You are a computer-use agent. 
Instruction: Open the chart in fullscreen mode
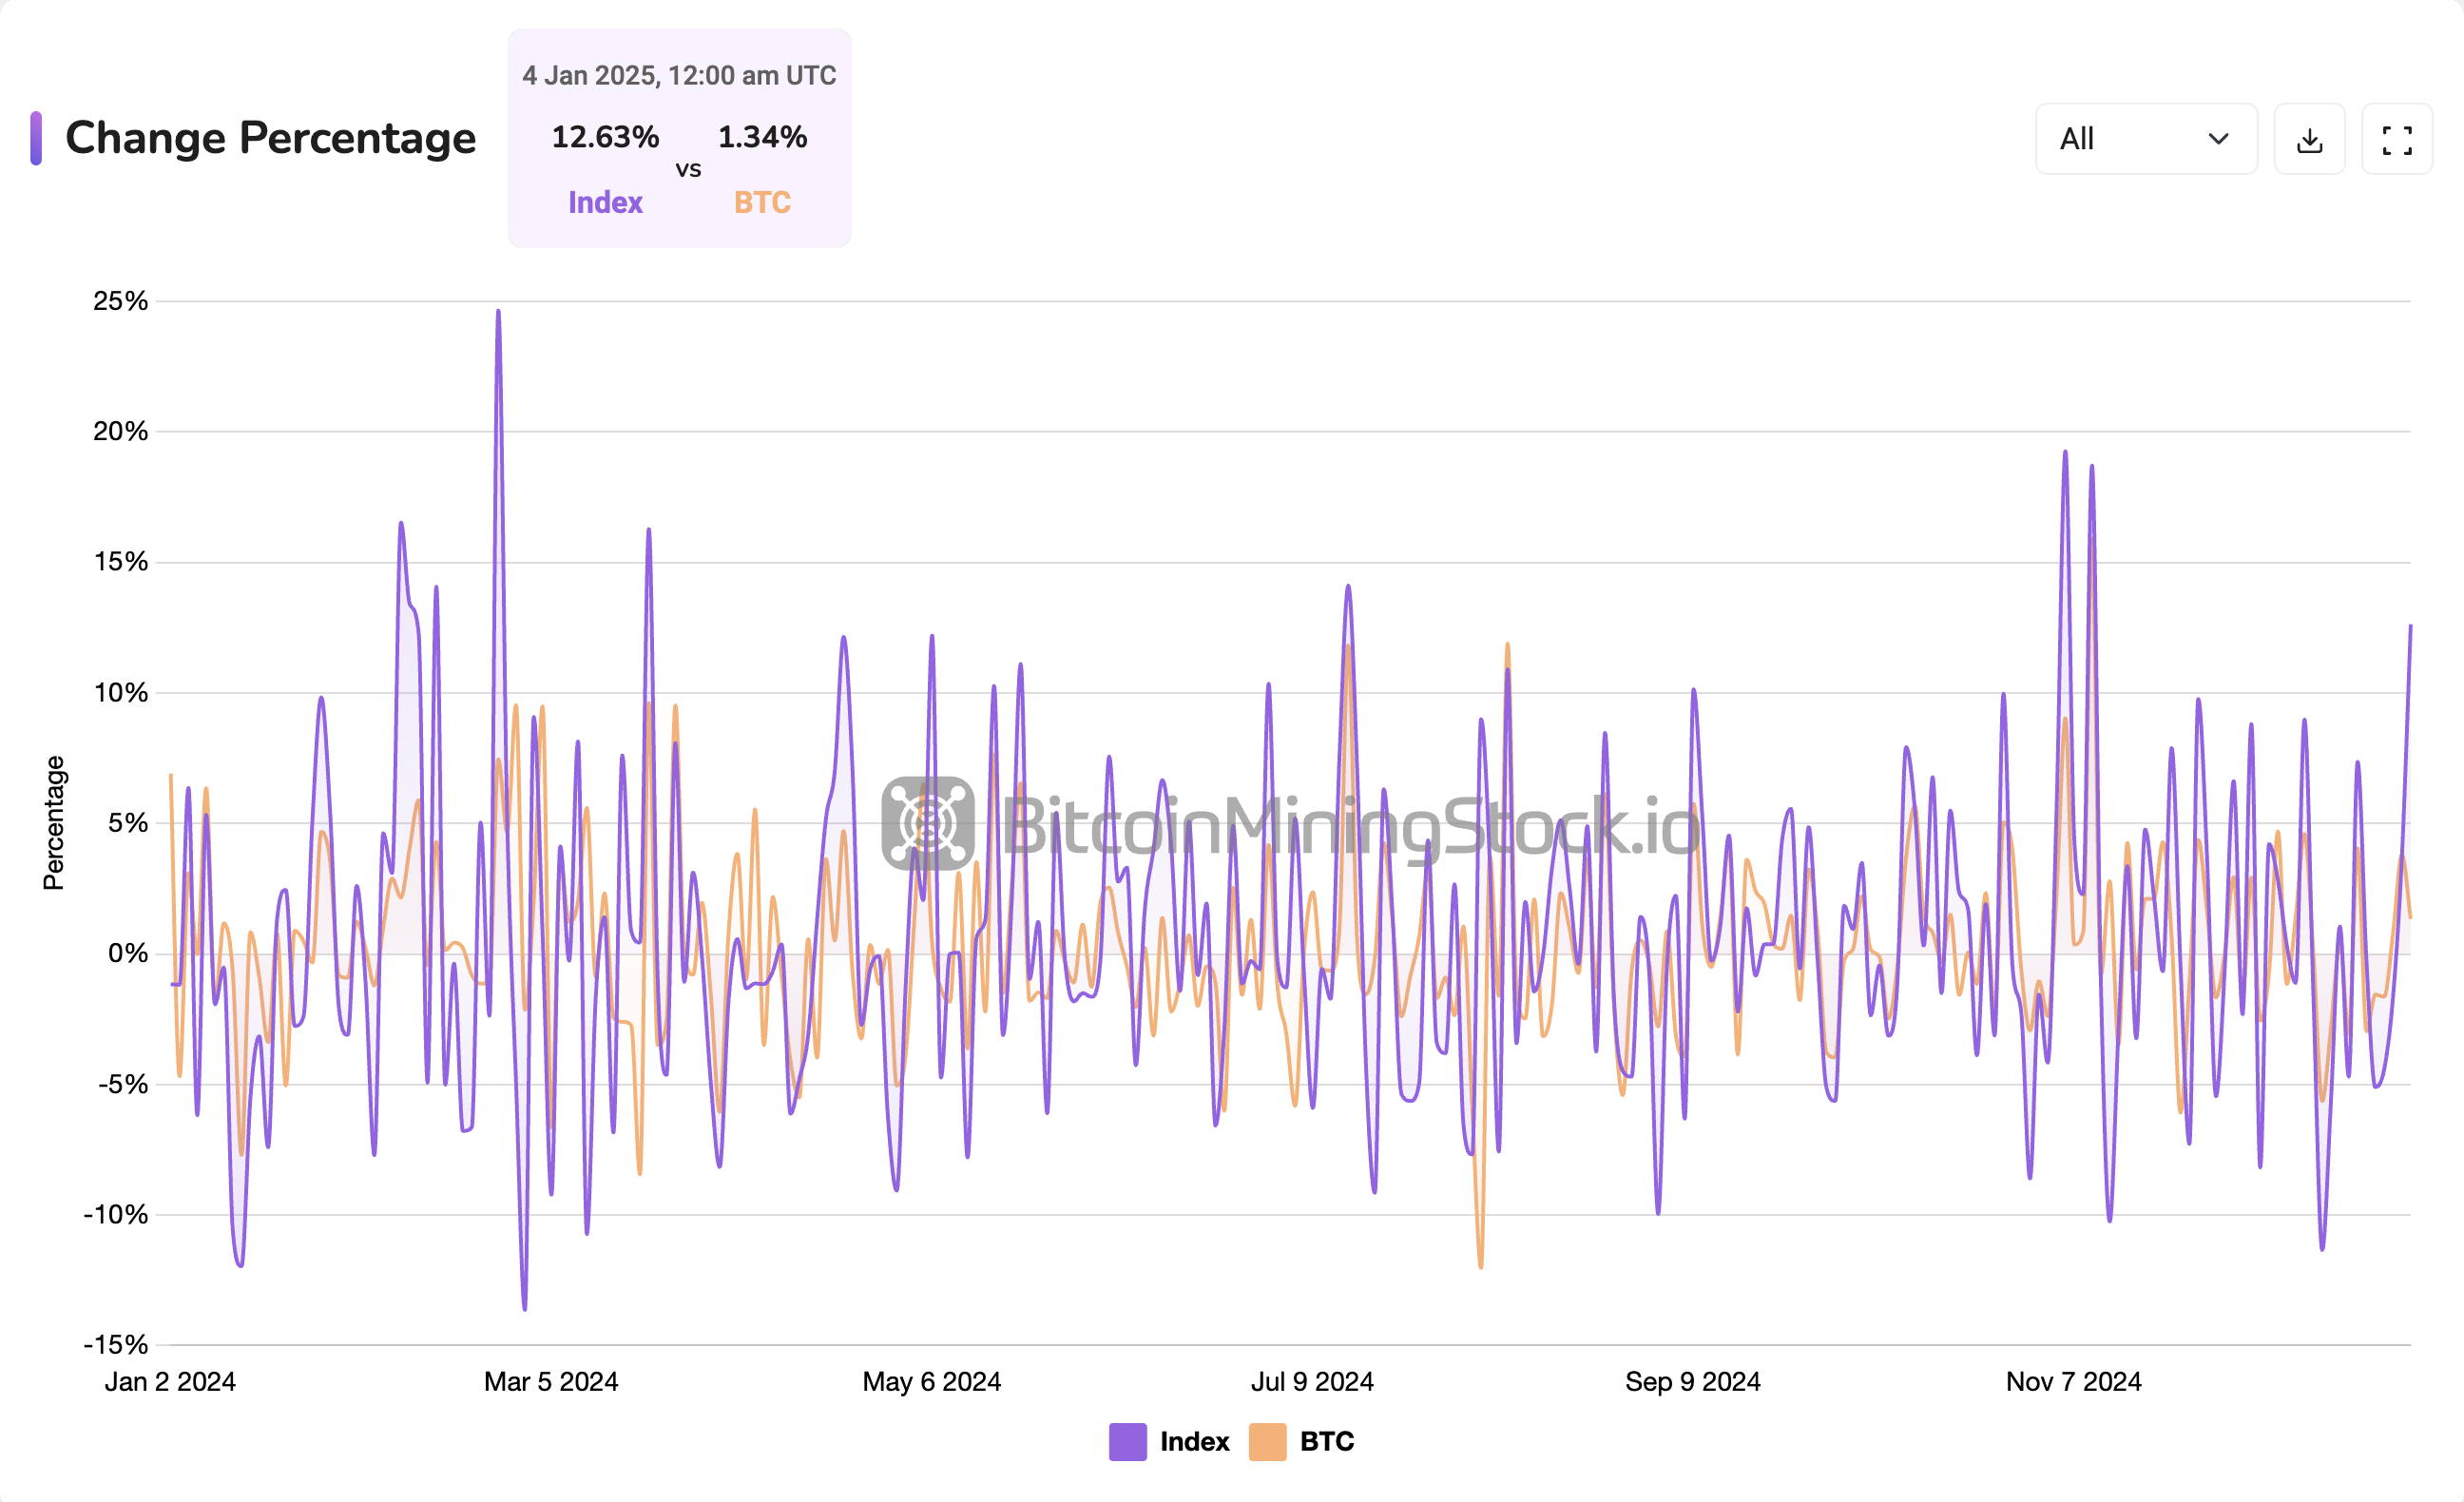click(x=2396, y=140)
